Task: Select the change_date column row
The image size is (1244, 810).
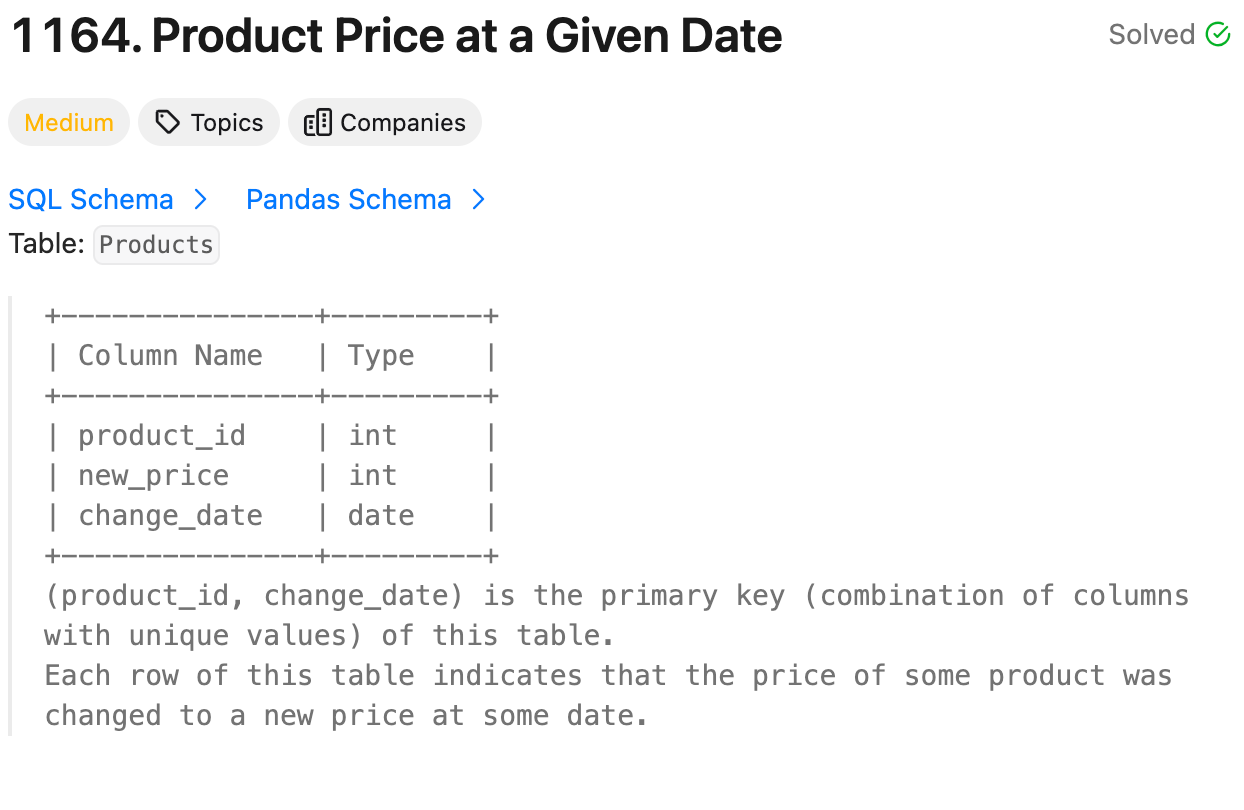Action: pos(170,516)
